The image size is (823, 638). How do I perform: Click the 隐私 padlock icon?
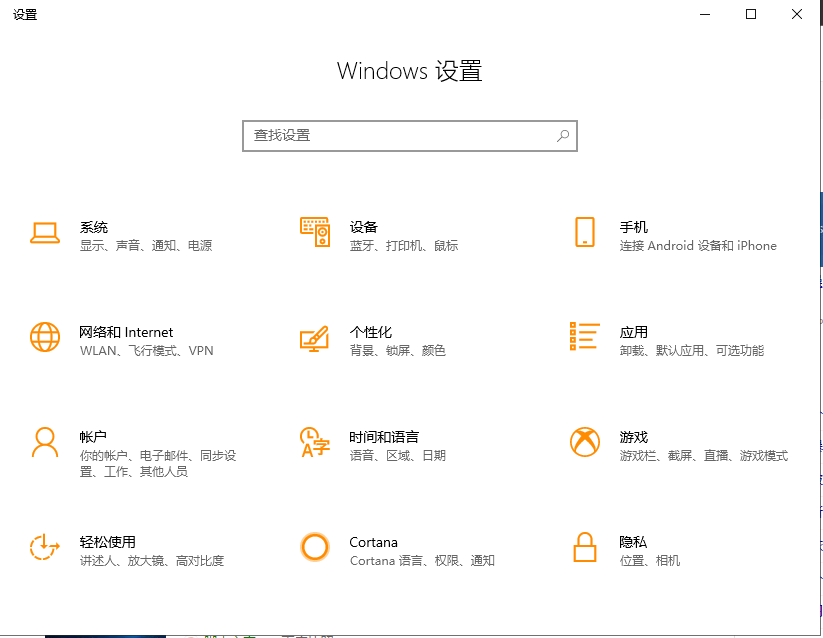click(585, 547)
